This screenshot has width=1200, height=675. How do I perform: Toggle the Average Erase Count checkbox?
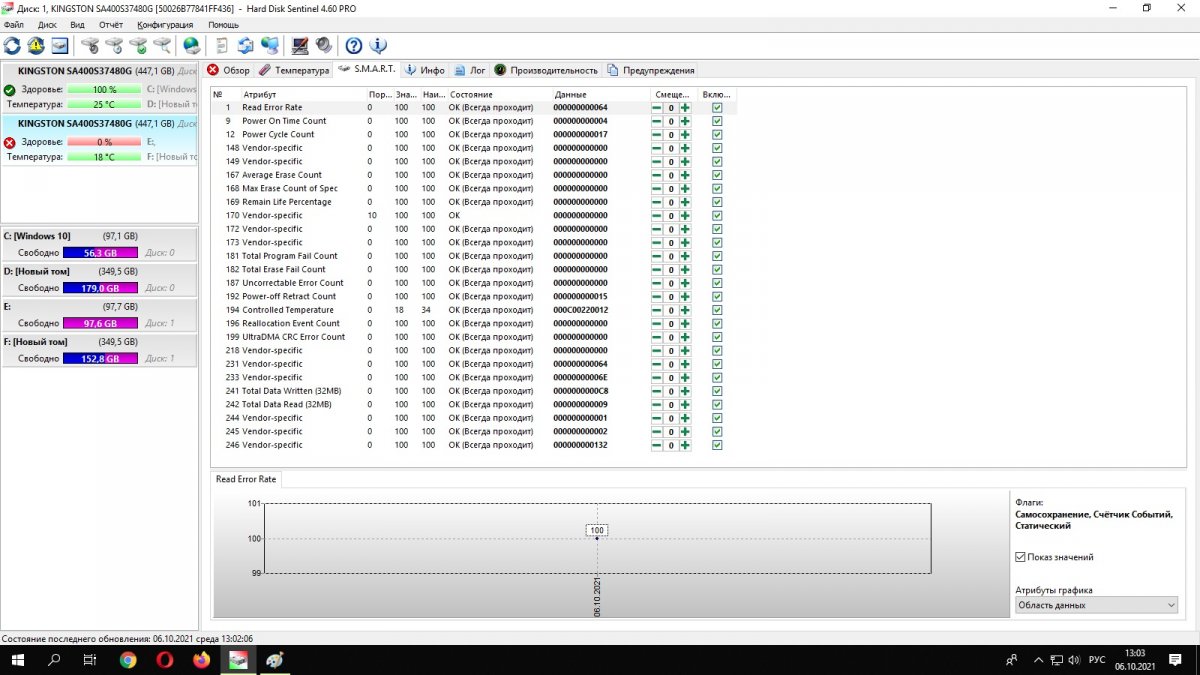coord(717,175)
